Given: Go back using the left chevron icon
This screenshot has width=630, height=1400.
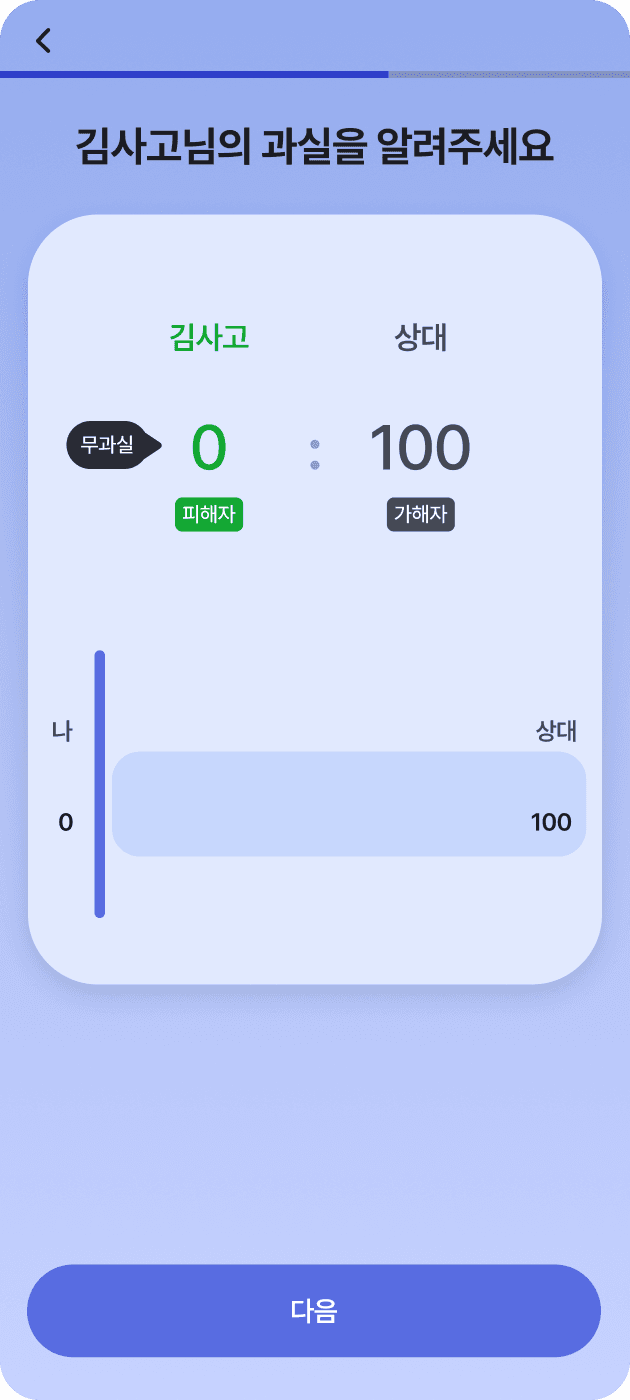Looking at the screenshot, I should (x=43, y=40).
